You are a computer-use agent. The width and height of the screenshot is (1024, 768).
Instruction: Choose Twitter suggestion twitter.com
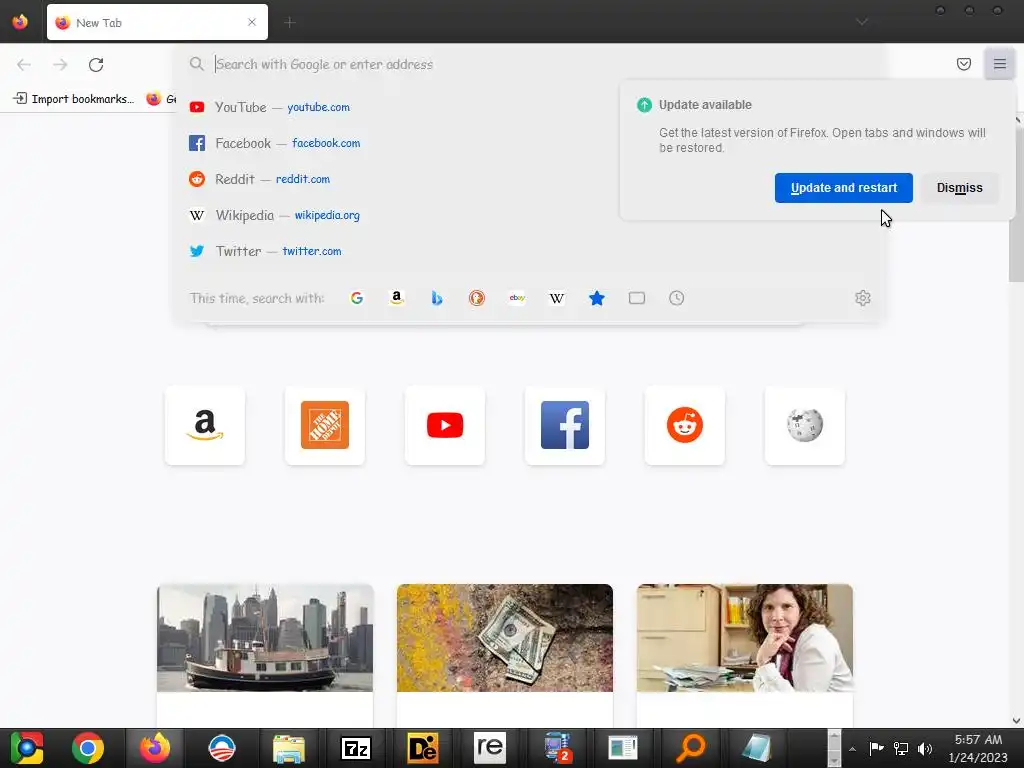(530, 251)
